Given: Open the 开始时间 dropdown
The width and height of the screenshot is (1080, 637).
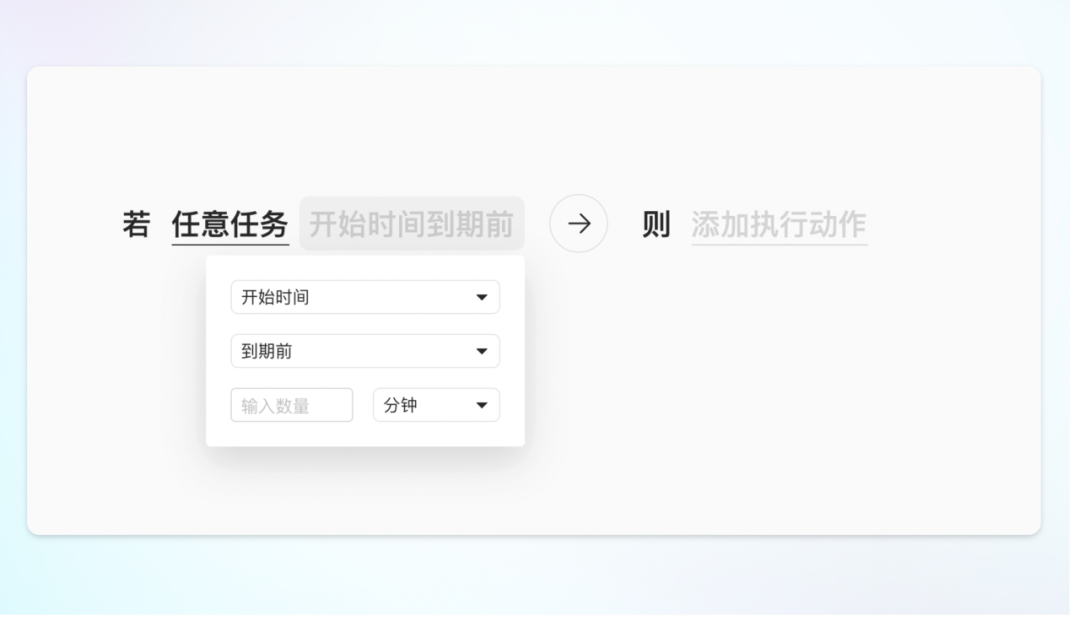Looking at the screenshot, I should pos(365,297).
